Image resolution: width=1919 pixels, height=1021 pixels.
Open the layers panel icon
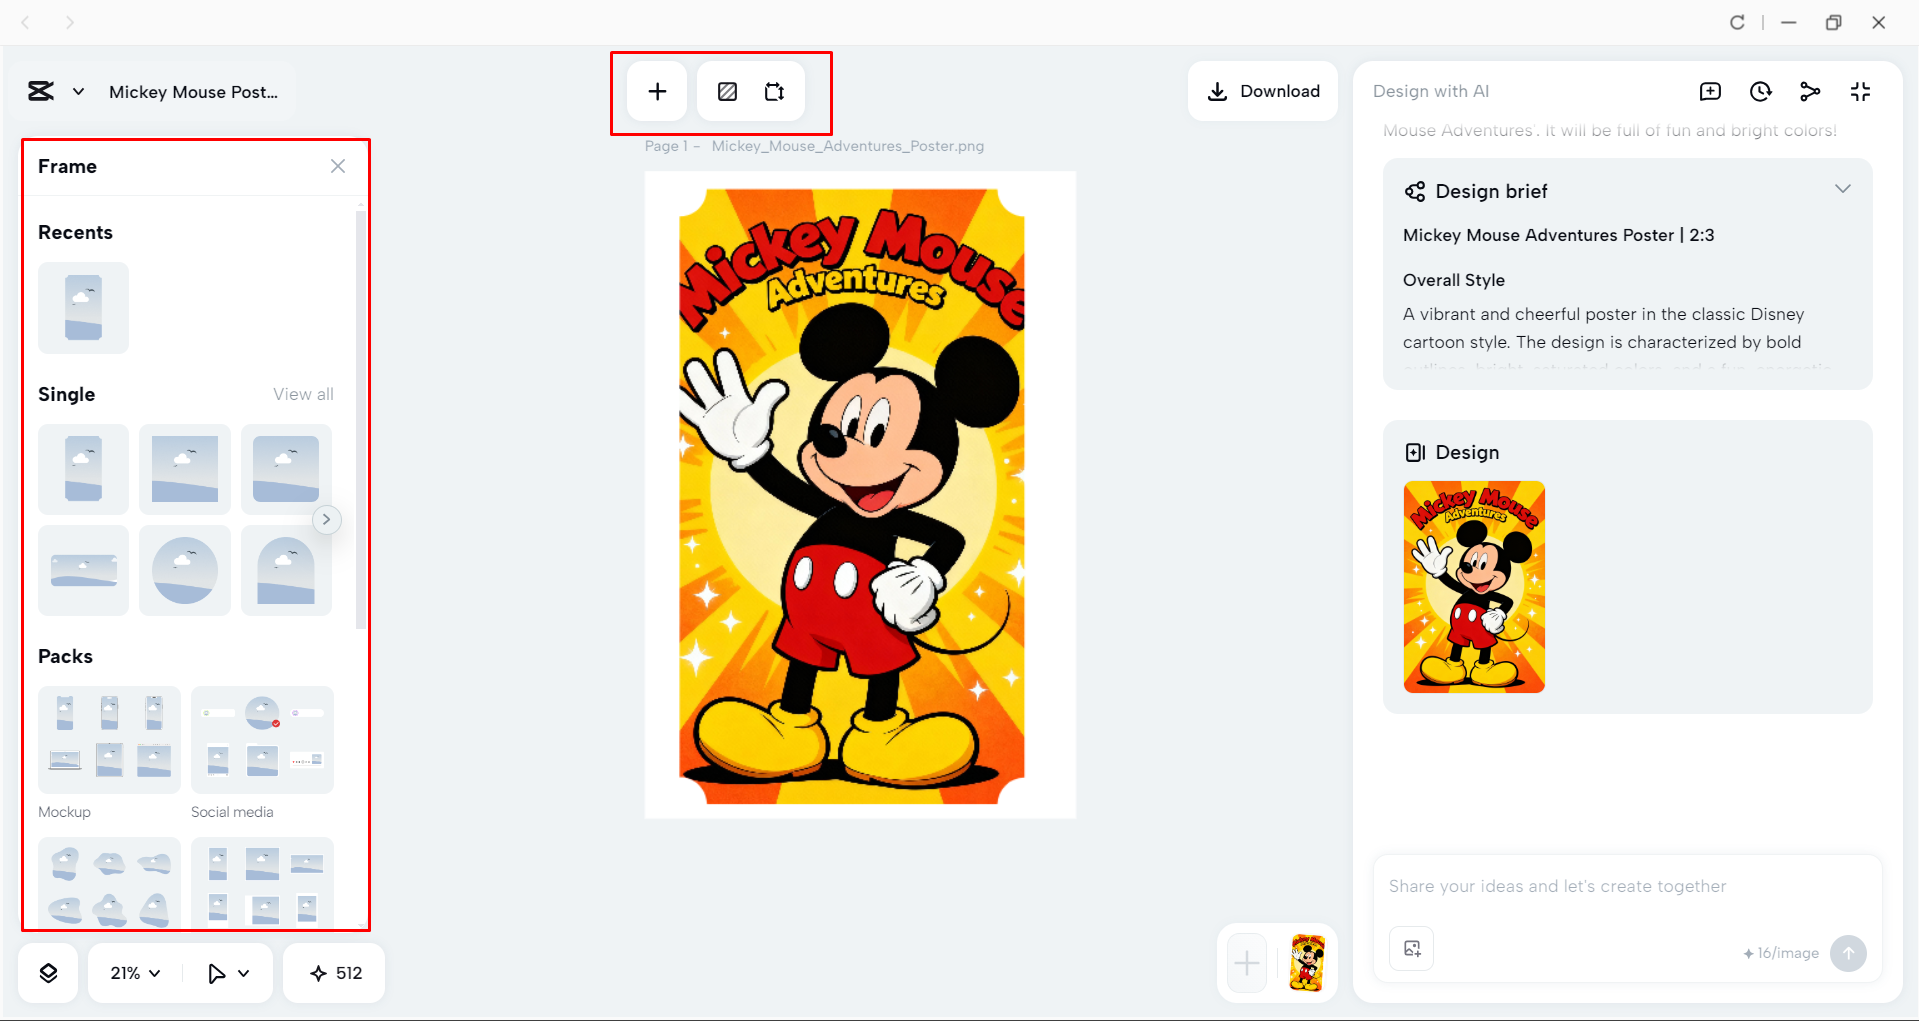48,973
